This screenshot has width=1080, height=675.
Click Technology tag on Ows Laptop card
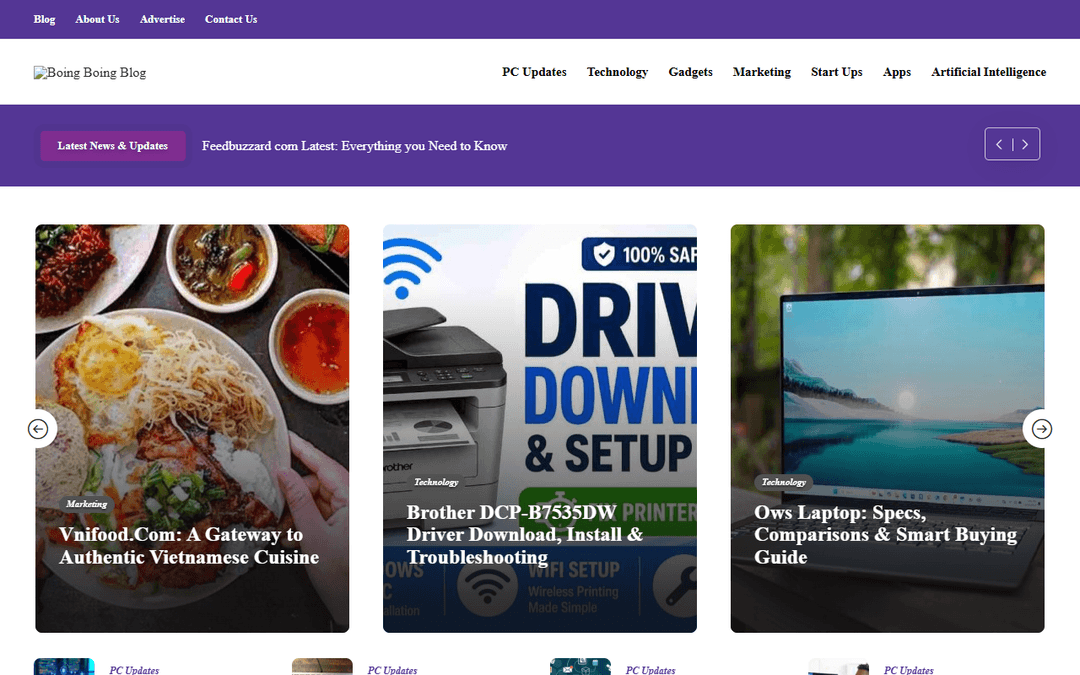coord(783,482)
